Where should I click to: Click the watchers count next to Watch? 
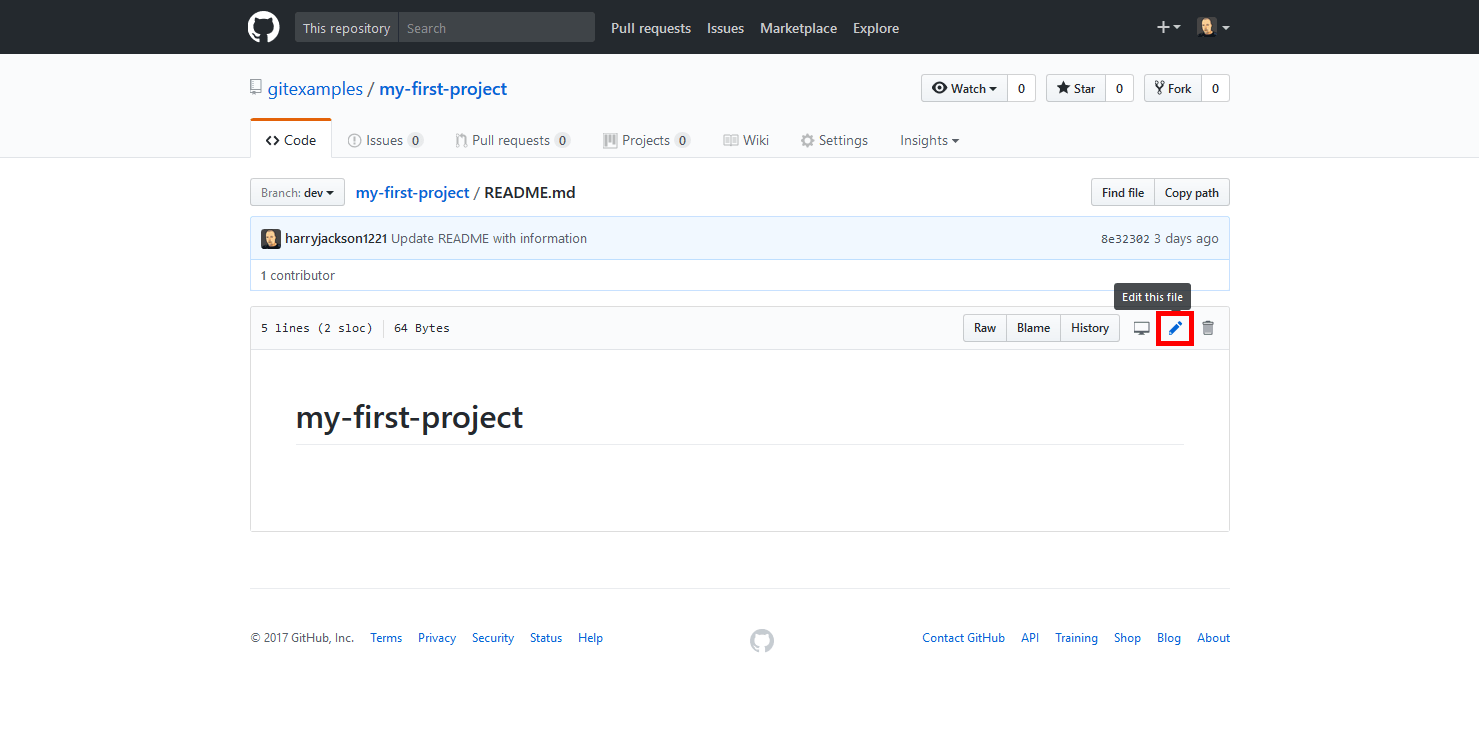coord(1021,88)
